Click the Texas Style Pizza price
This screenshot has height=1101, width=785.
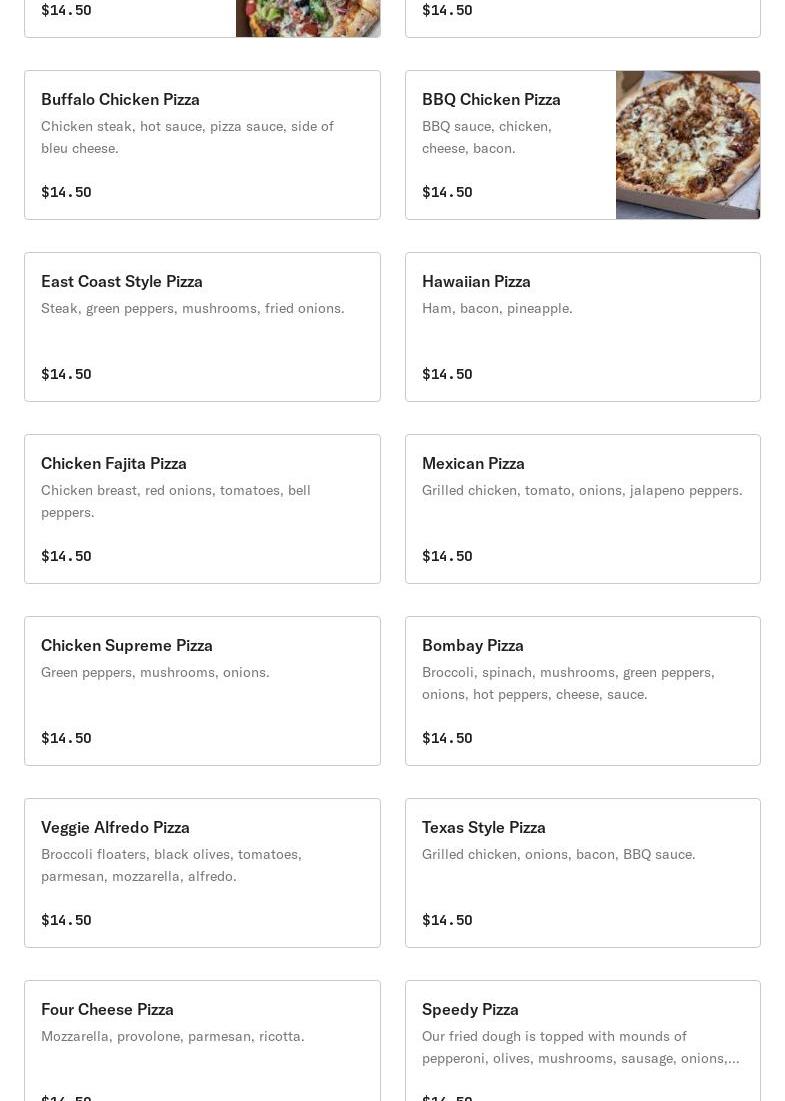pyautogui.click(x=447, y=920)
